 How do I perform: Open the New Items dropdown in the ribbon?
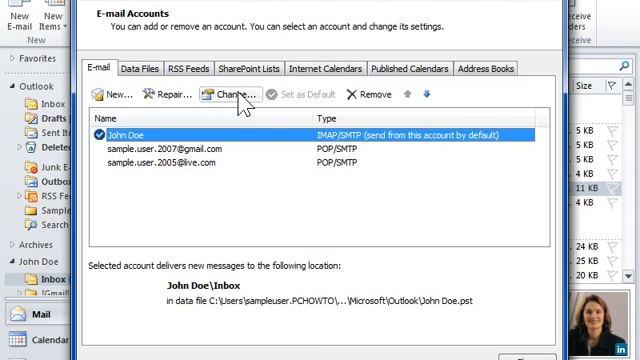click(53, 16)
